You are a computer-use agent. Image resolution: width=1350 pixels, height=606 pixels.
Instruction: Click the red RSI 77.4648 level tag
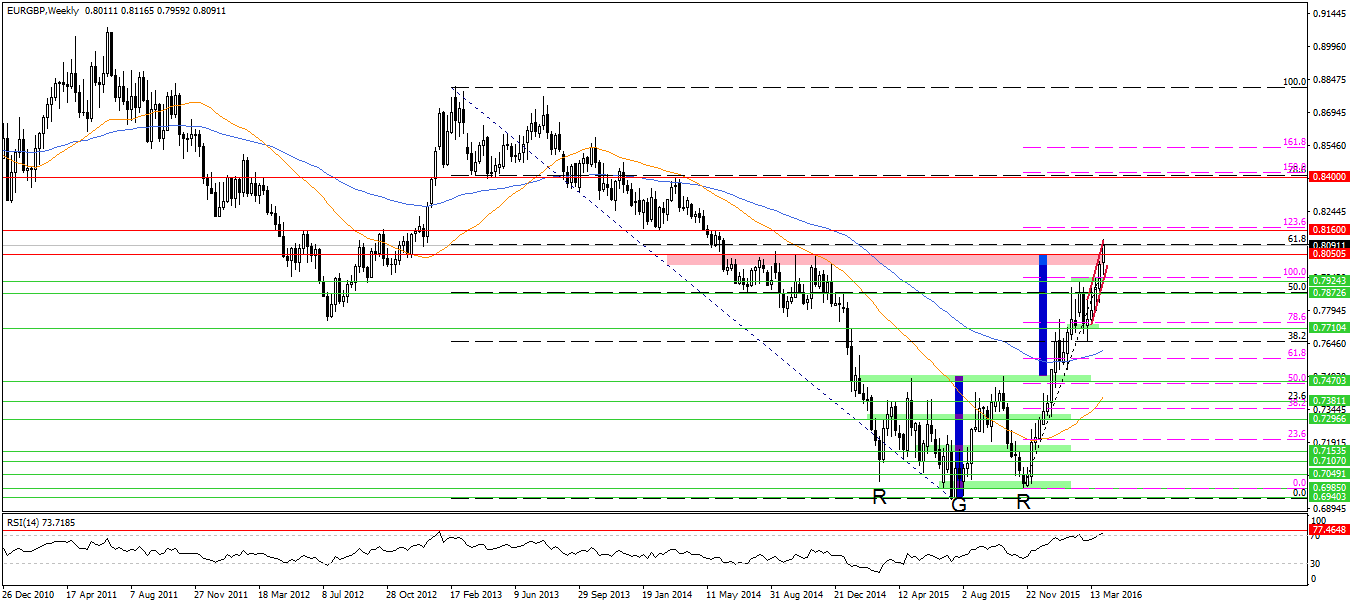coord(1328,529)
